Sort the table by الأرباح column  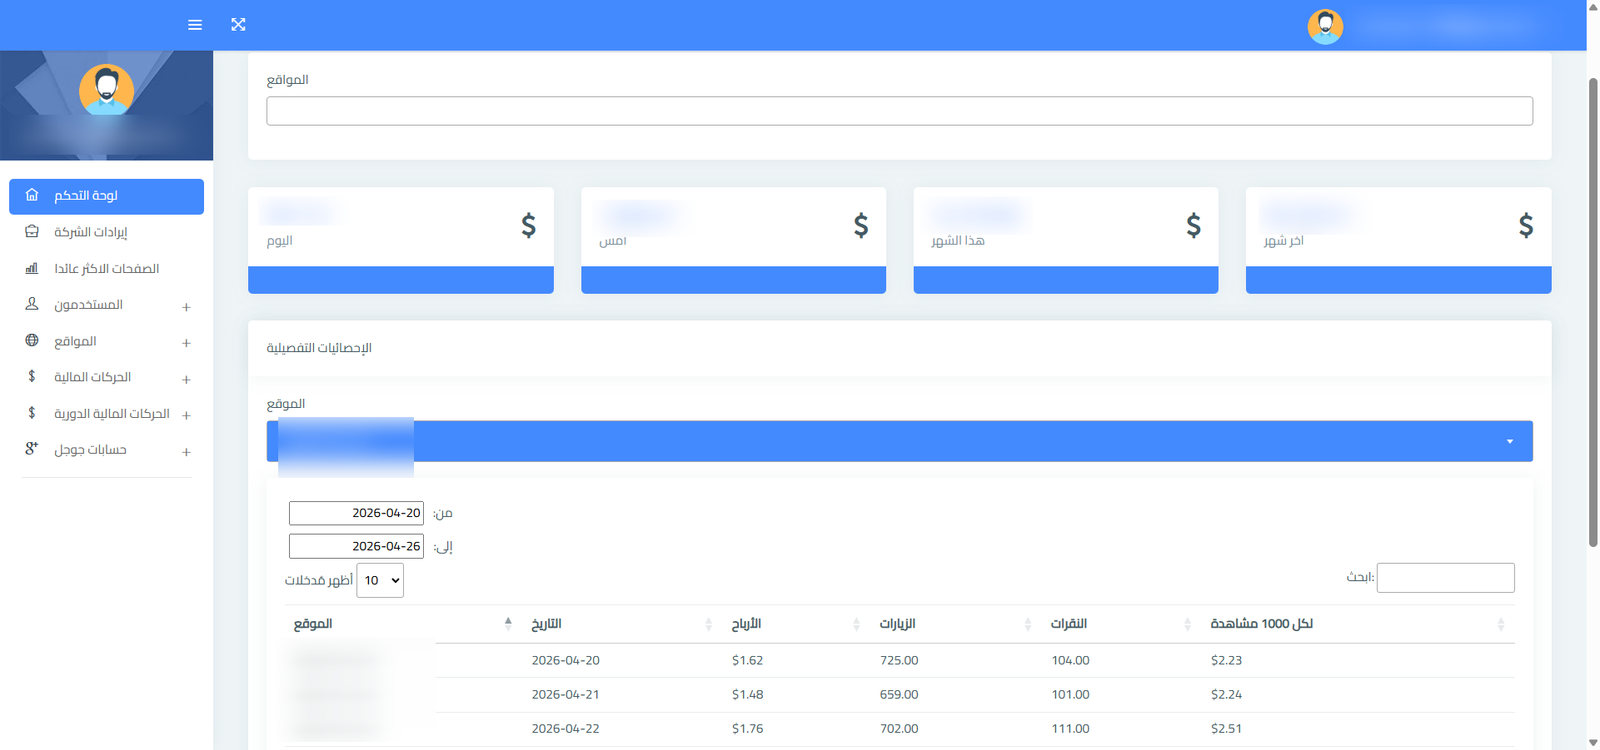746,624
